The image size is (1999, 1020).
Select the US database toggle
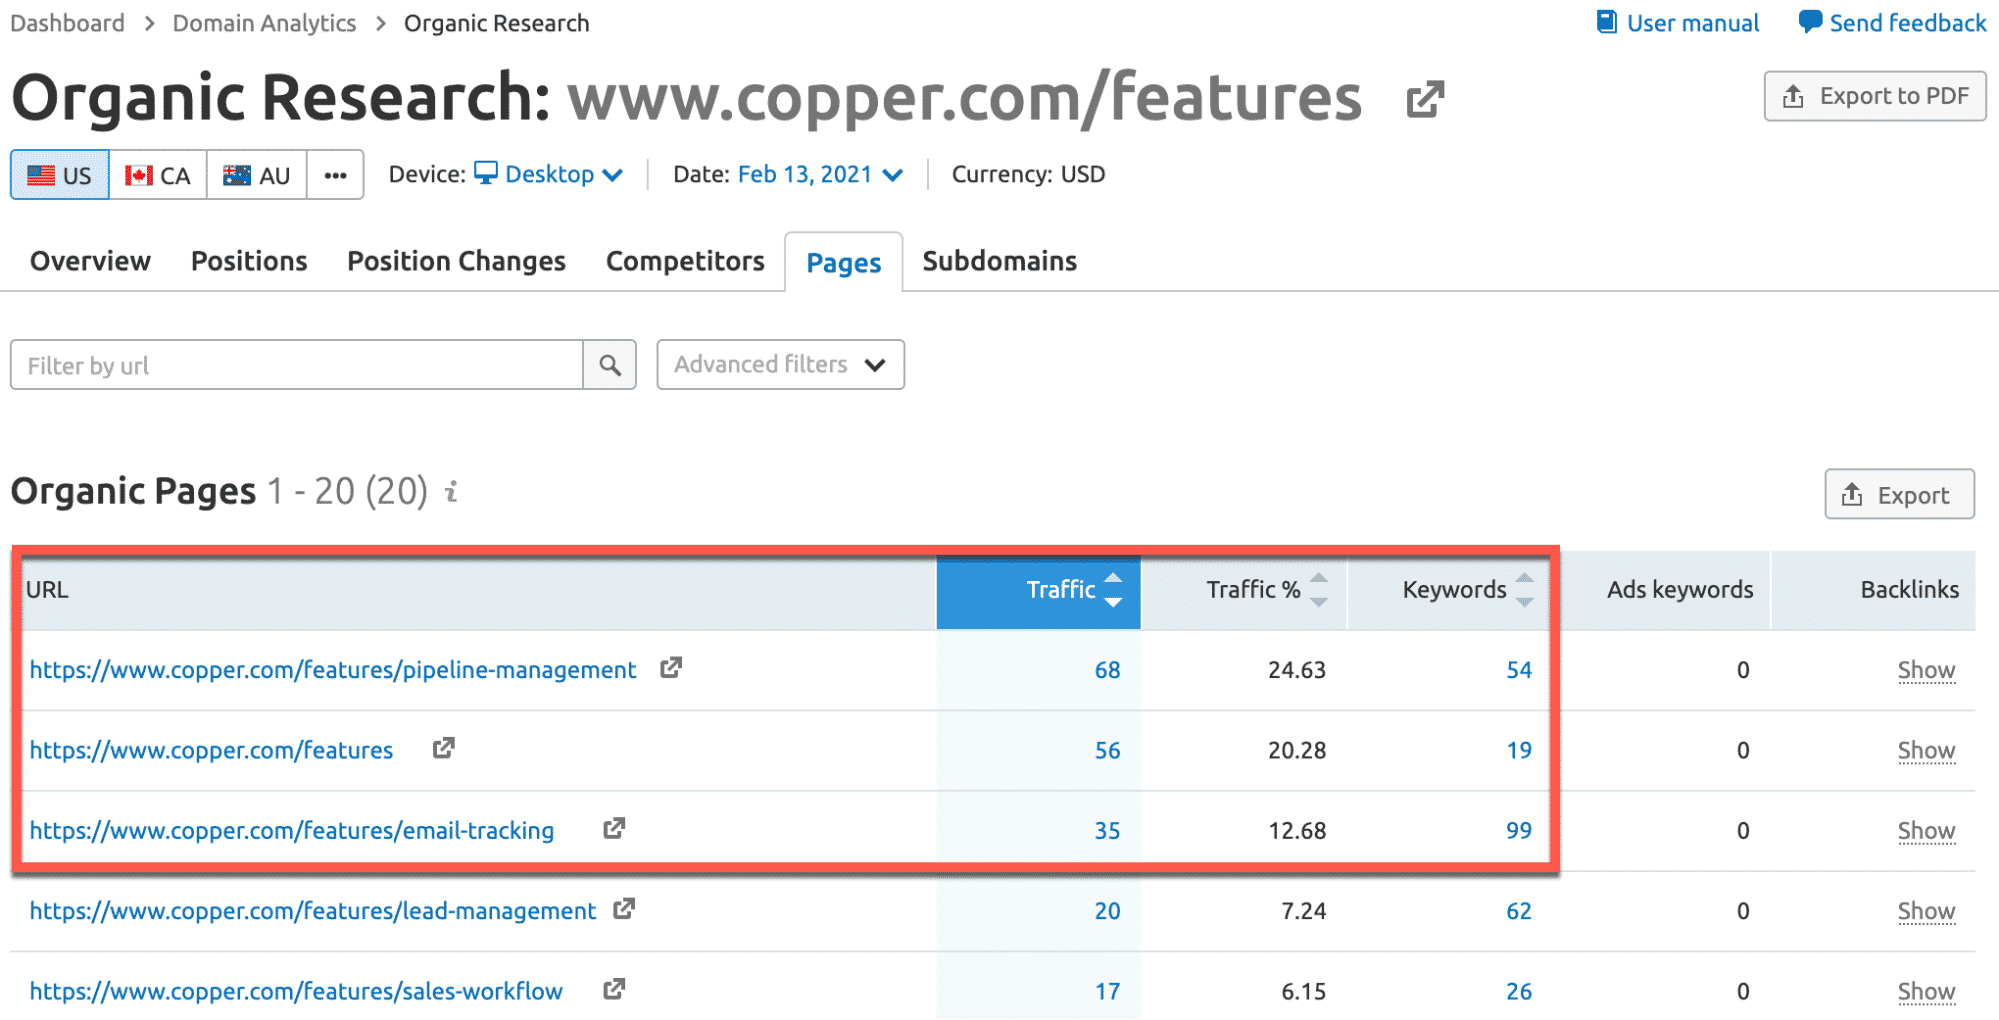pyautogui.click(x=60, y=175)
